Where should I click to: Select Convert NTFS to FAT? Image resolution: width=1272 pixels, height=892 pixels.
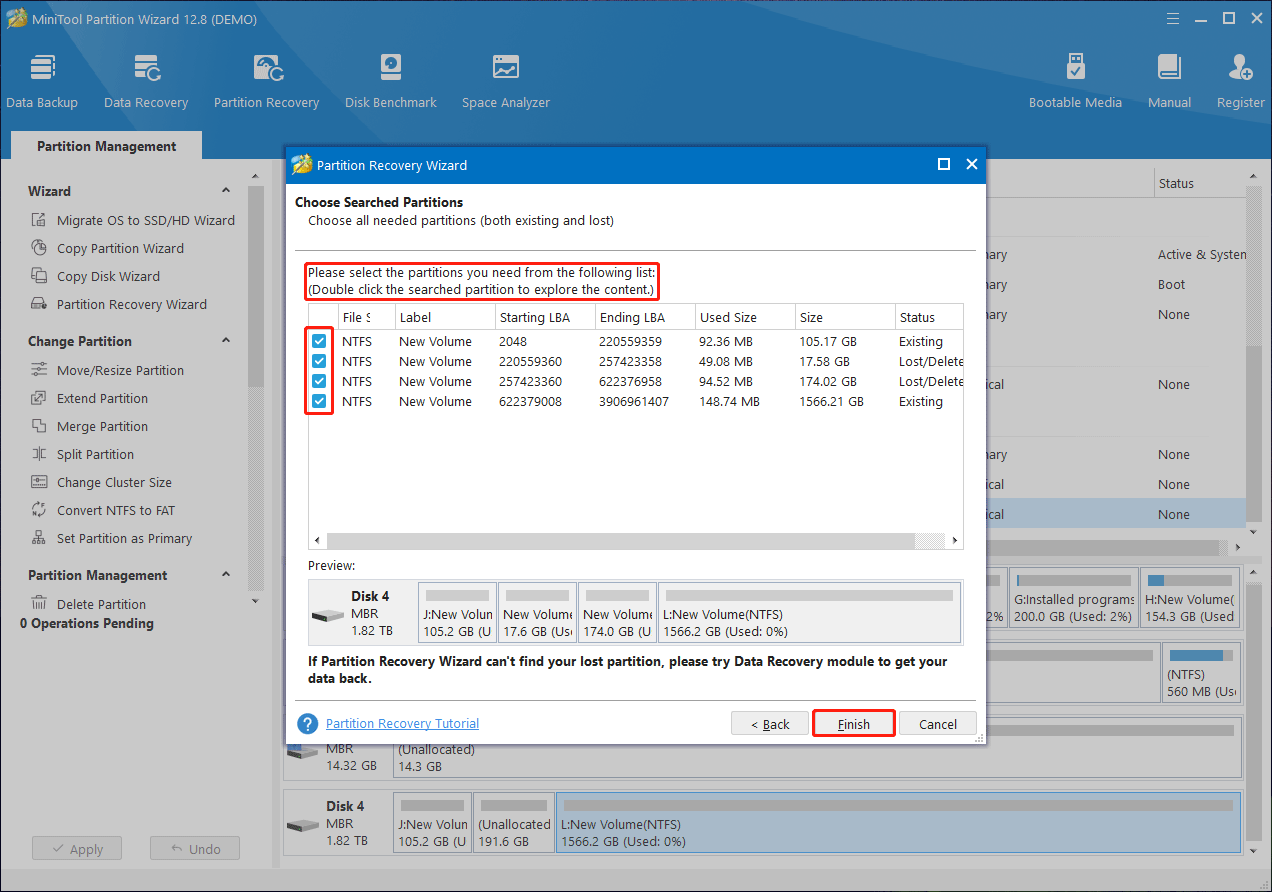tap(116, 510)
